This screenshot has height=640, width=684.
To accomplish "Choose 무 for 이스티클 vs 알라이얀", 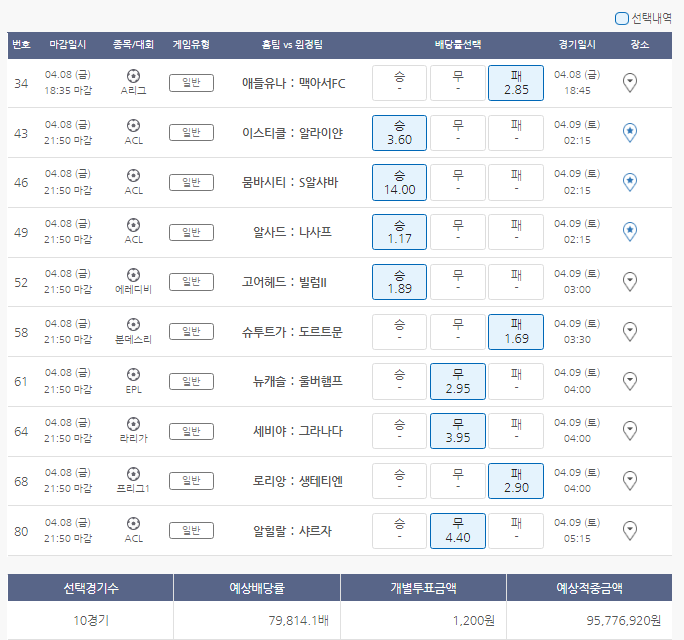I will [x=458, y=133].
